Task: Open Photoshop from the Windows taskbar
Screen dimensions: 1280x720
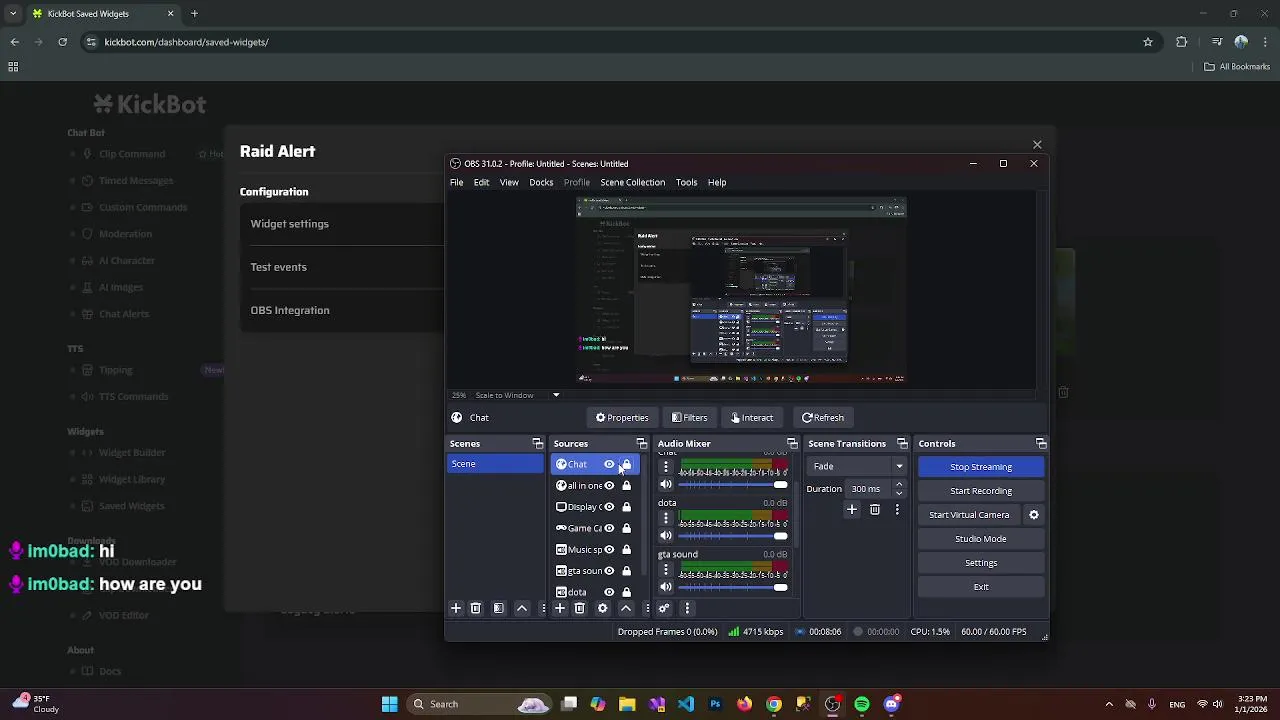Action: 715,704
